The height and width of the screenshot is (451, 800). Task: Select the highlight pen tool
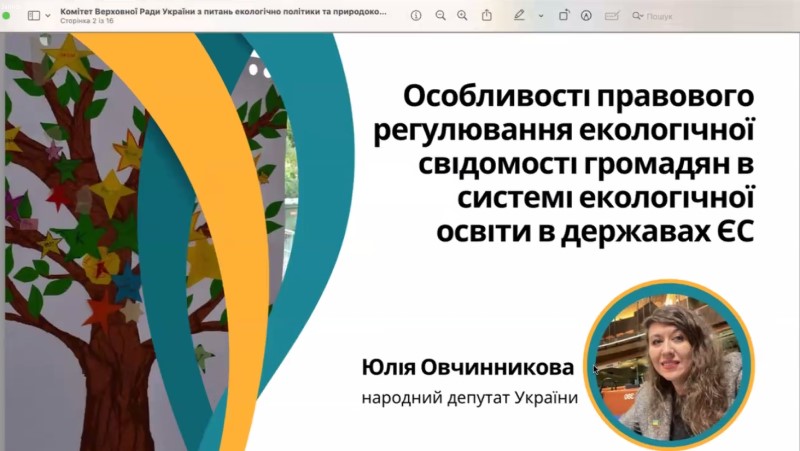point(519,15)
